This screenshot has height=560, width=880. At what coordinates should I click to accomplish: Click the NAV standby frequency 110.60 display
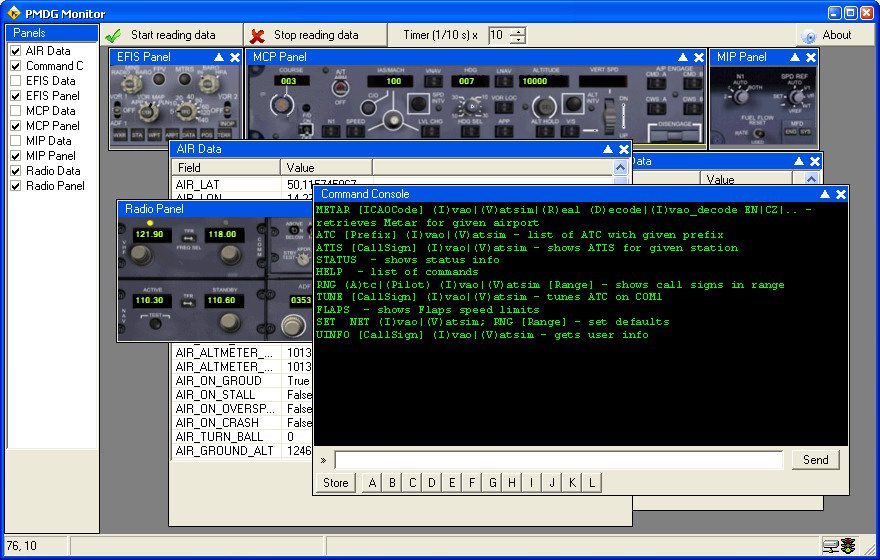[x=222, y=301]
